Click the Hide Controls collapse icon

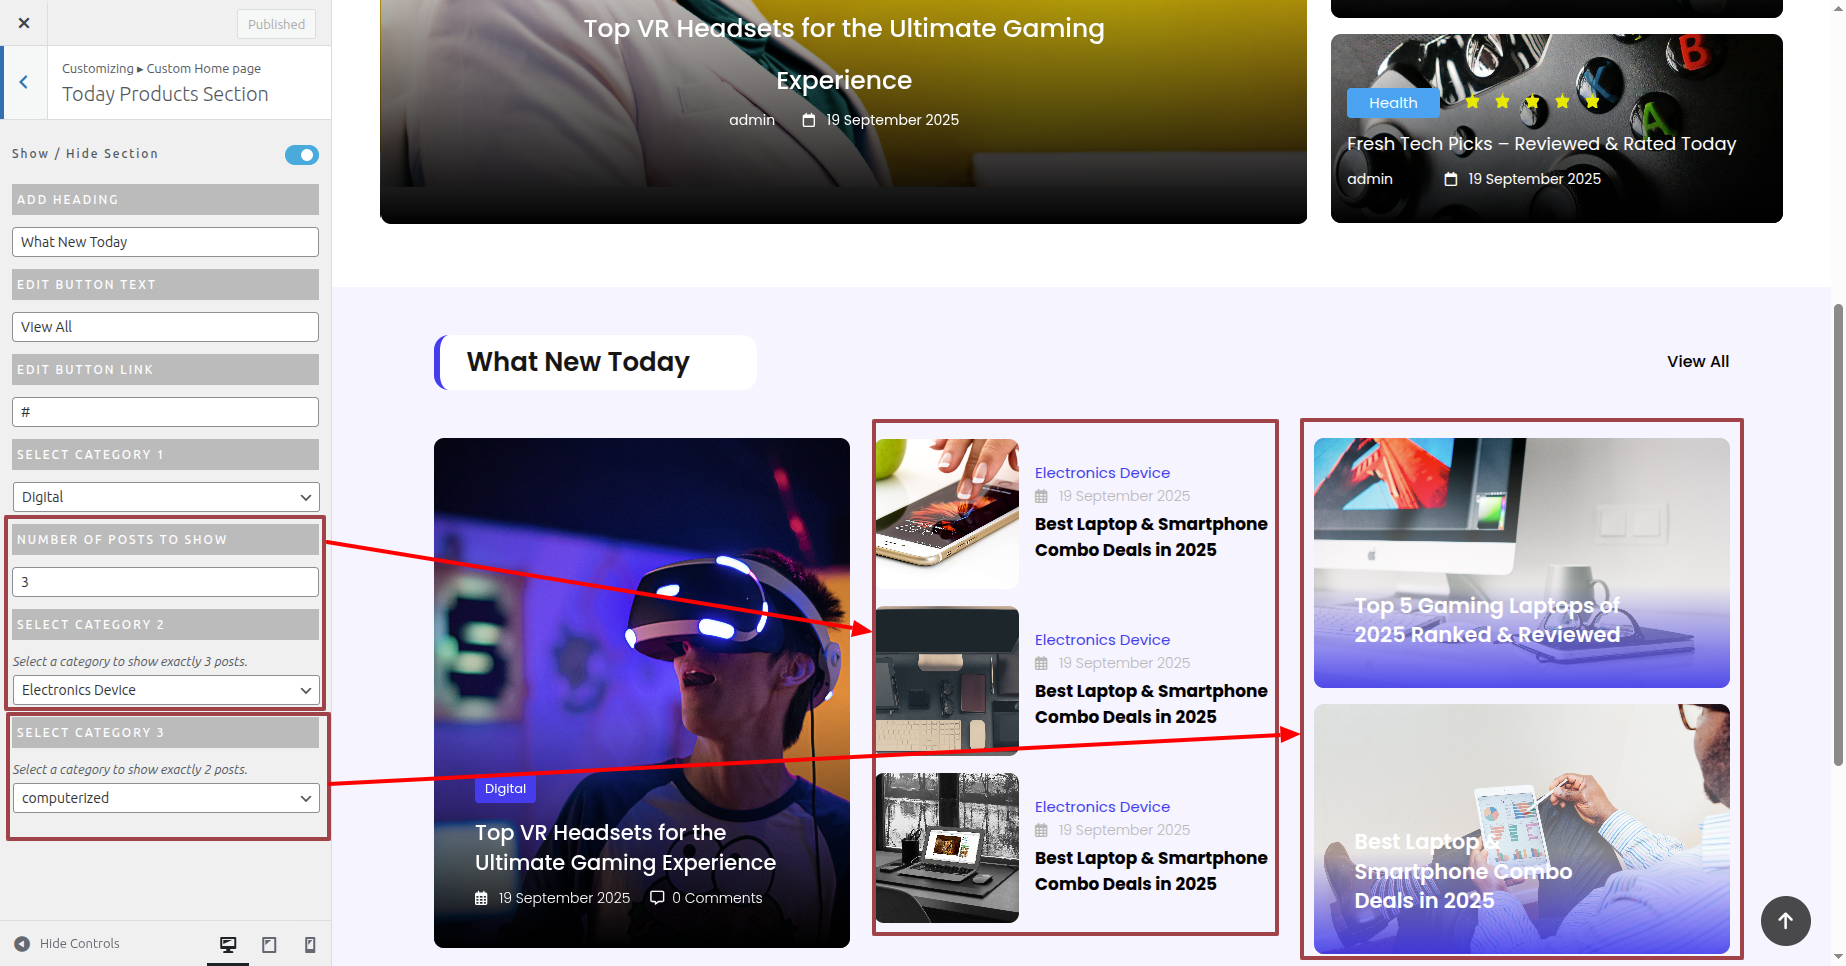coord(22,944)
